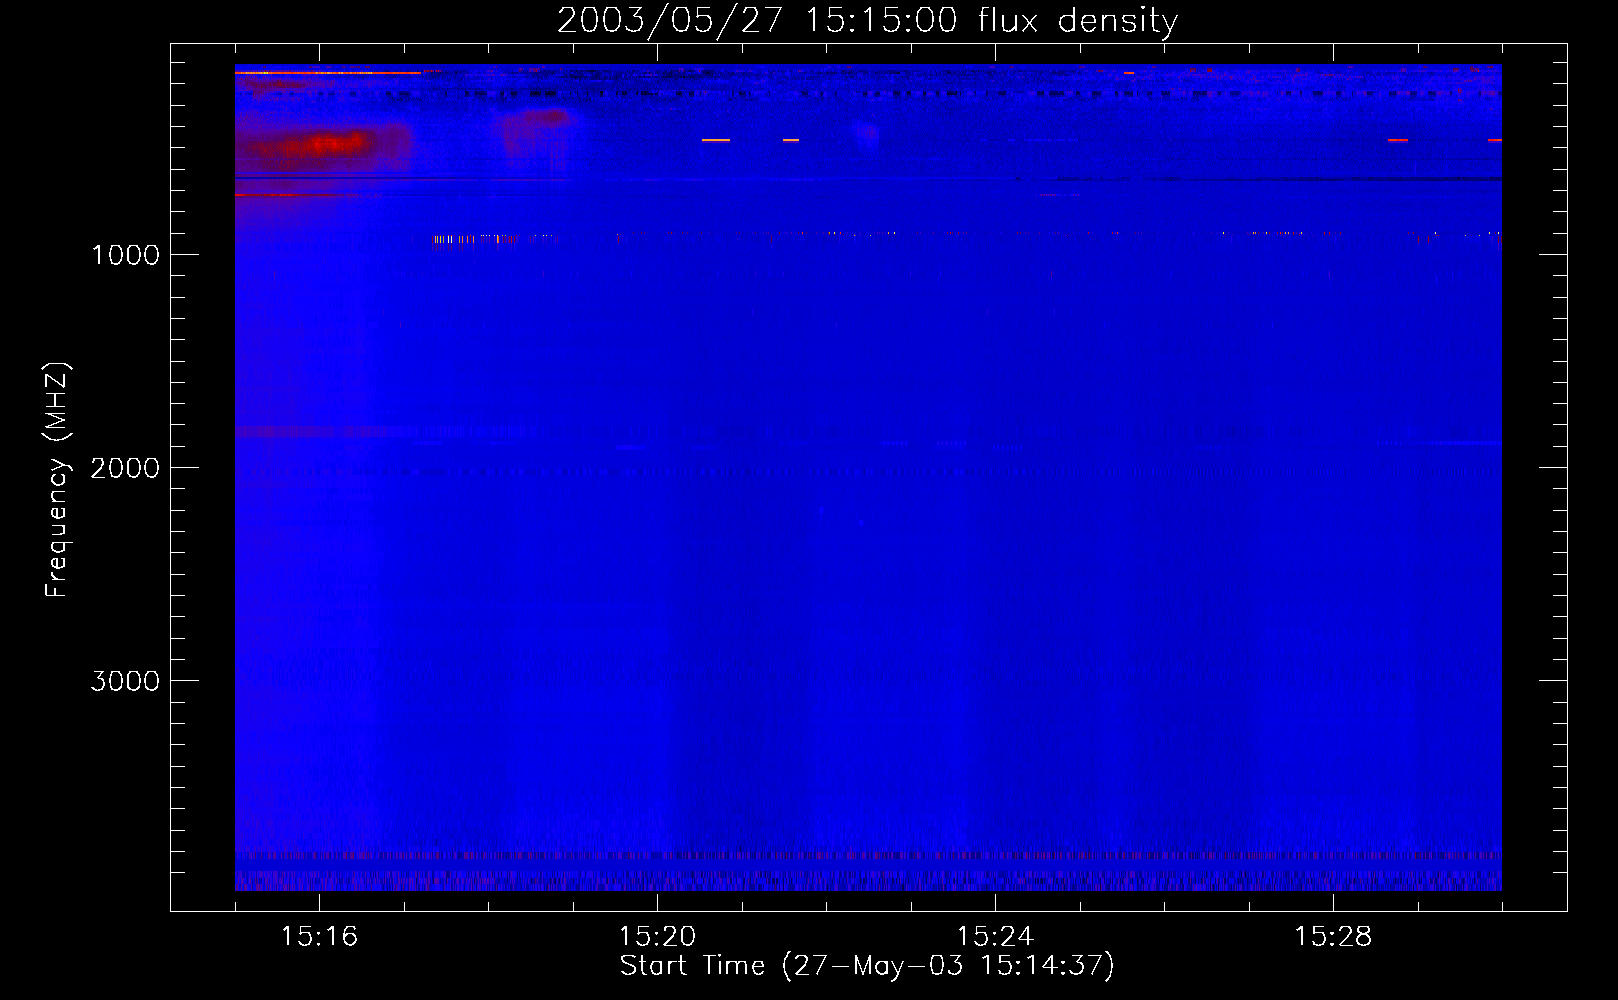Image resolution: width=1618 pixels, height=1000 pixels.
Task: Select the 2000 frequency tick label
Action: coord(125,468)
